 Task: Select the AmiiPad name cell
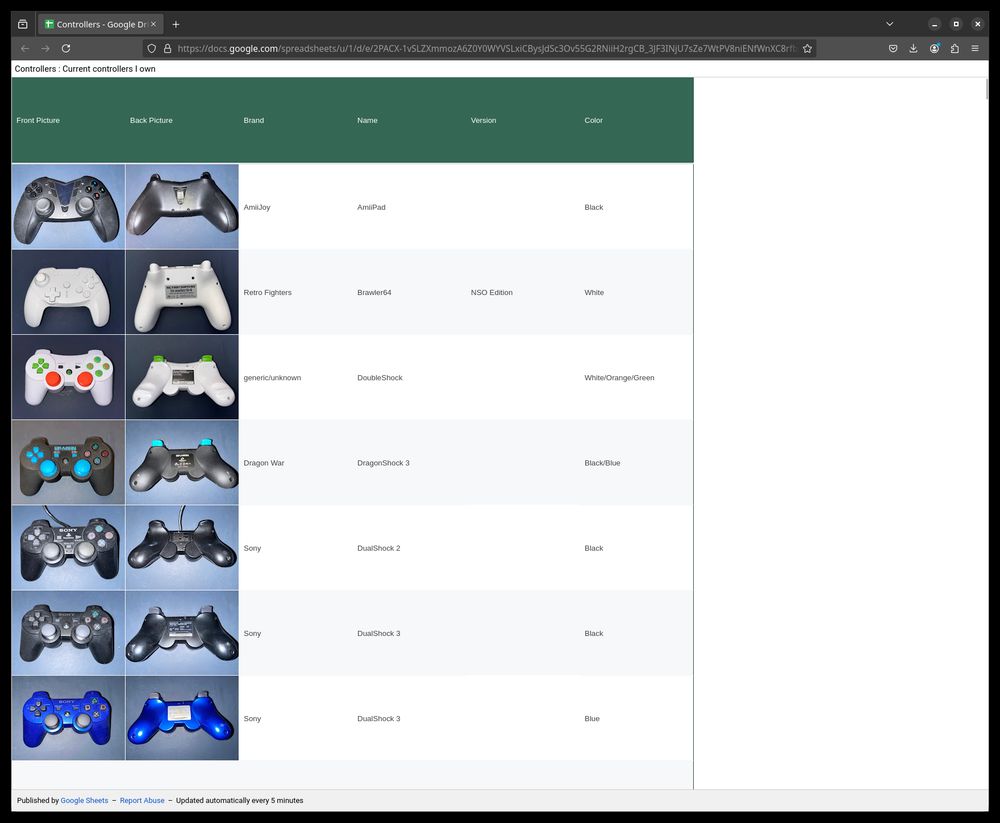(x=410, y=207)
